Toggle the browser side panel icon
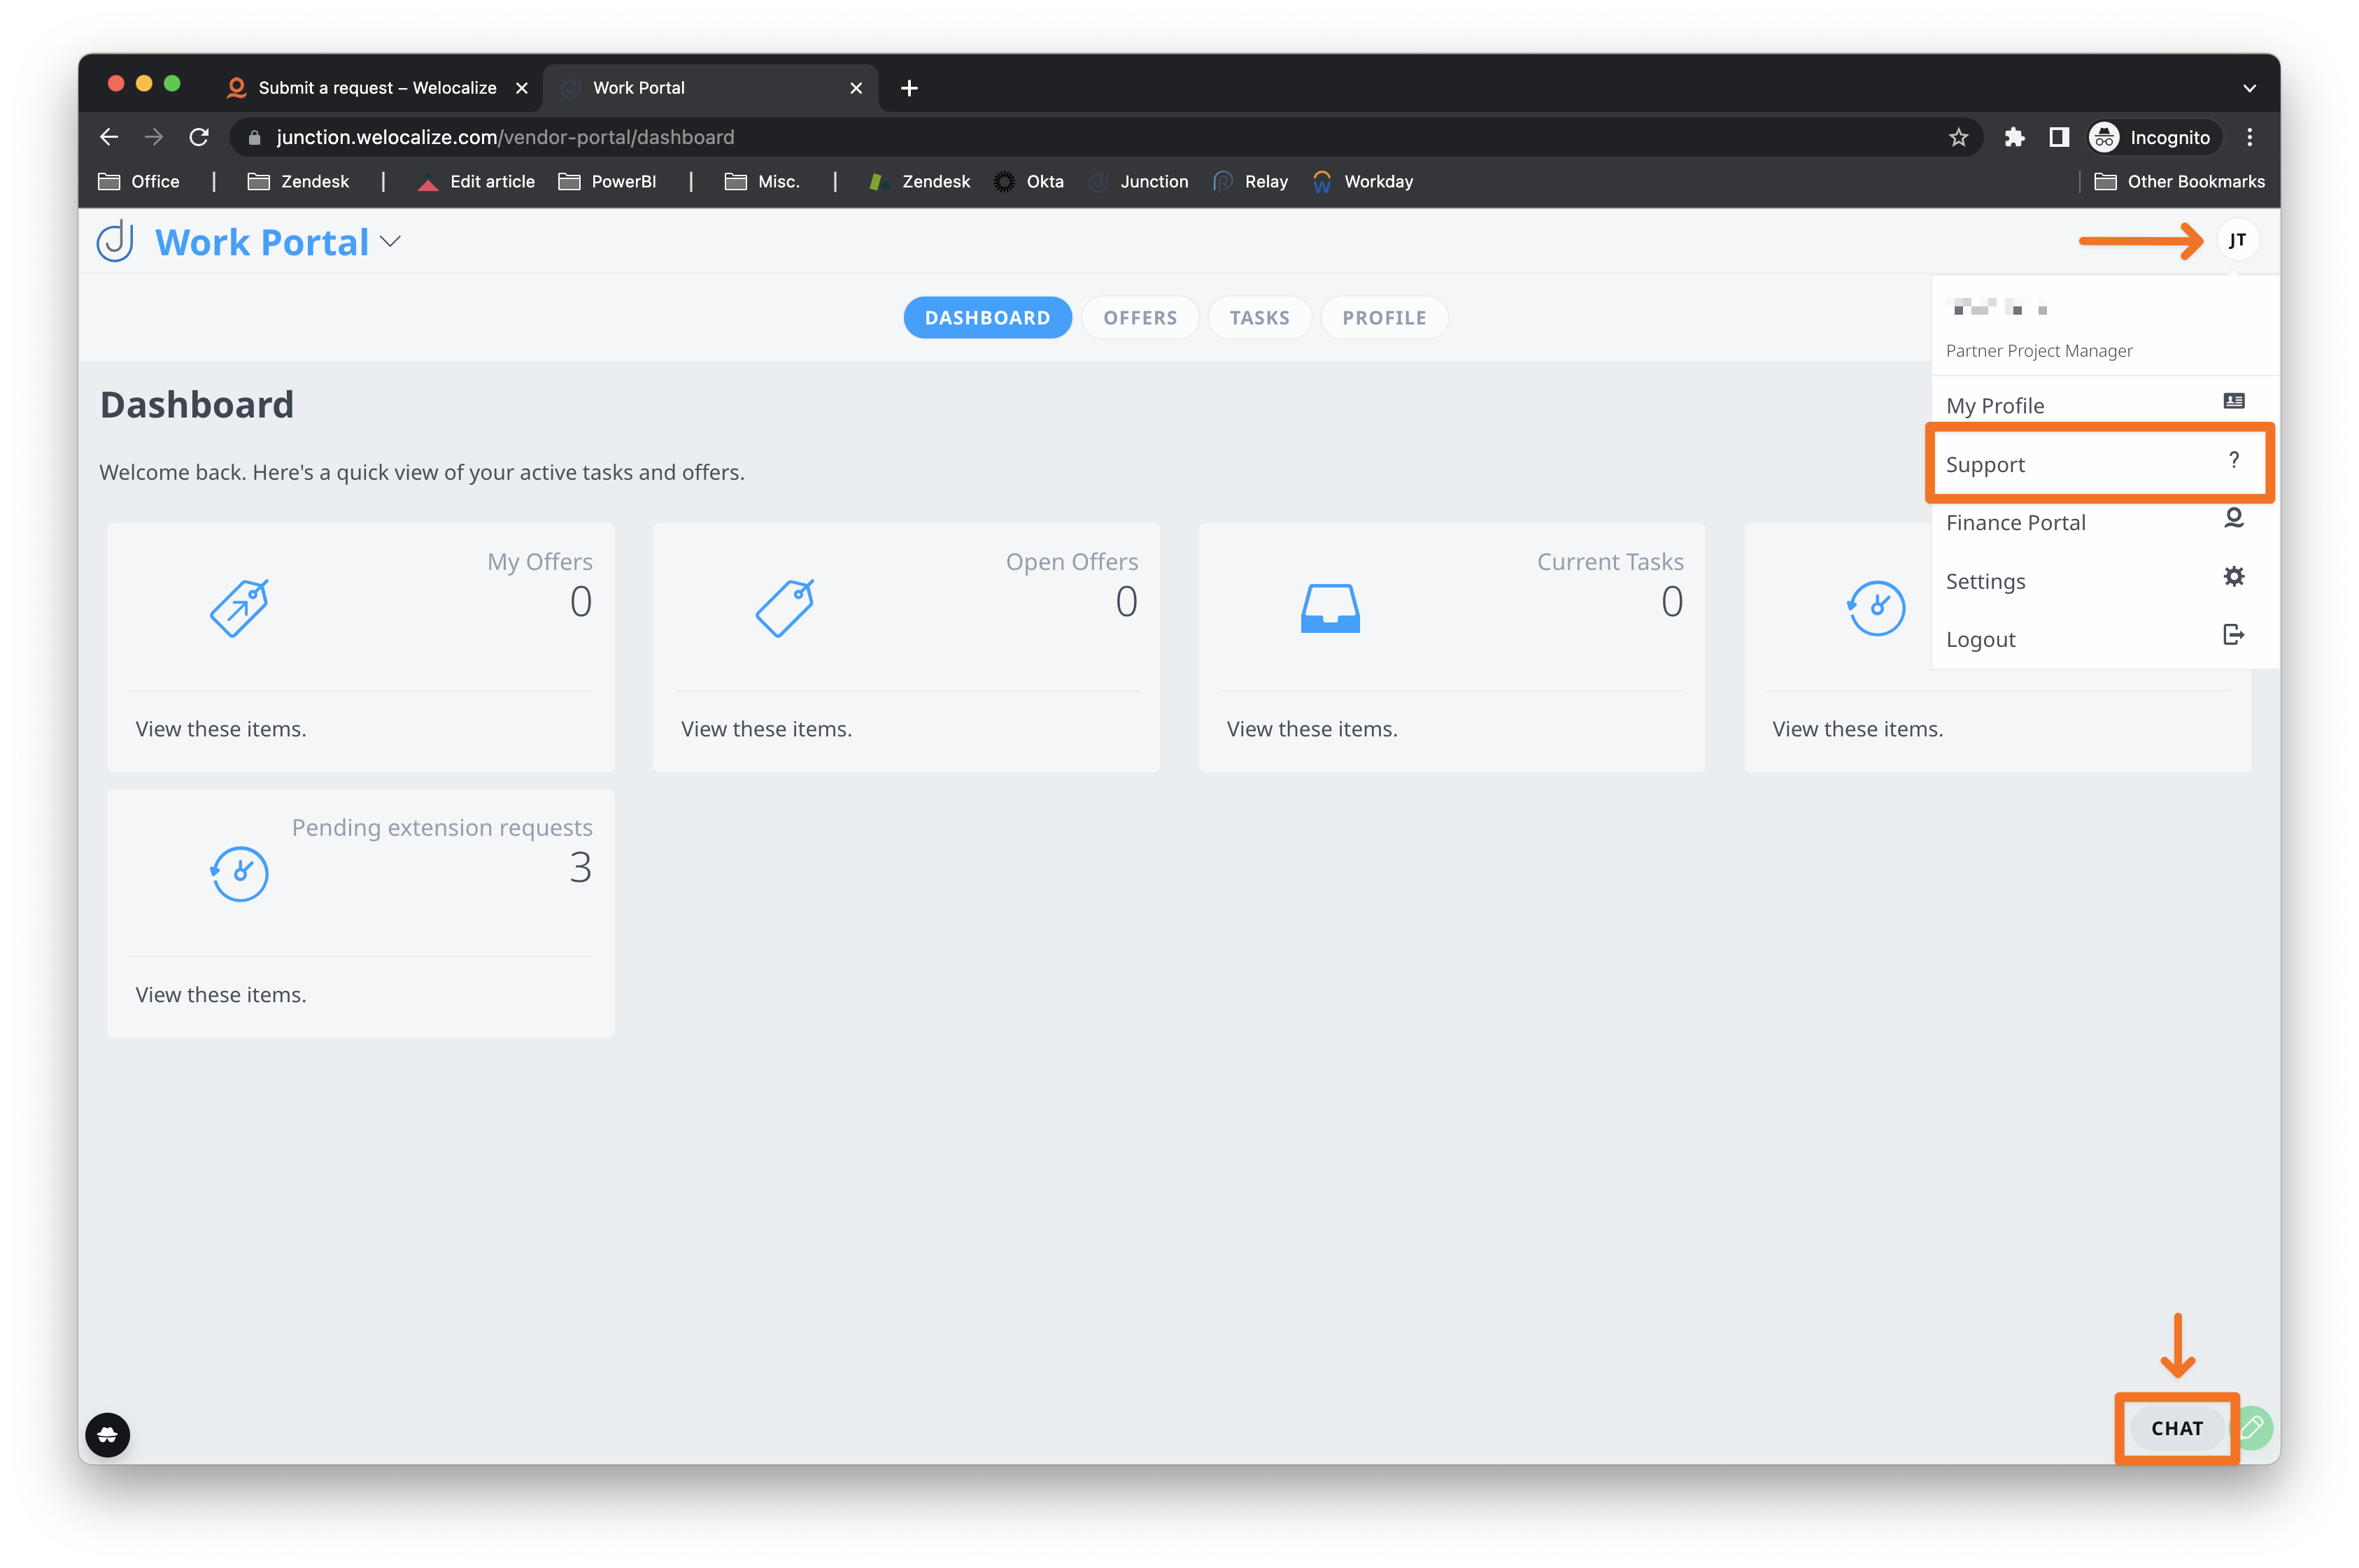Image resolution: width=2359 pixels, height=1568 pixels. click(2059, 137)
